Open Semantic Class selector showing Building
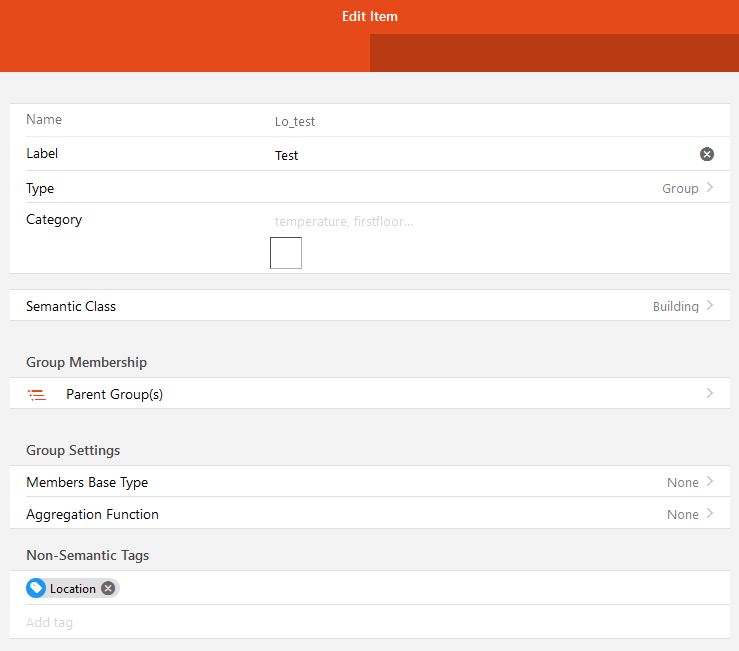 (x=370, y=306)
